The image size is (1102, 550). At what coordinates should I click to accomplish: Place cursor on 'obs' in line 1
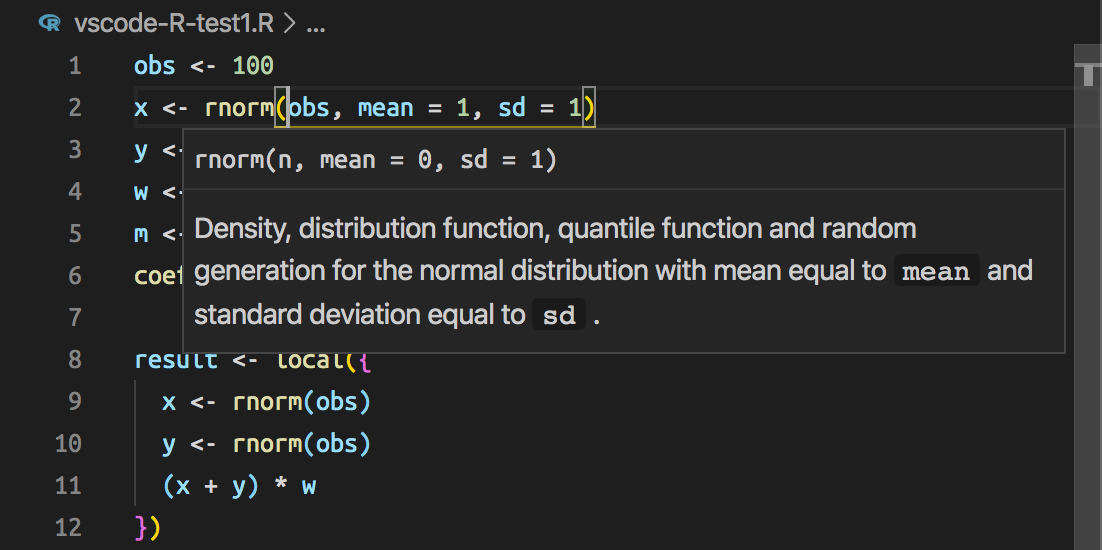point(155,66)
